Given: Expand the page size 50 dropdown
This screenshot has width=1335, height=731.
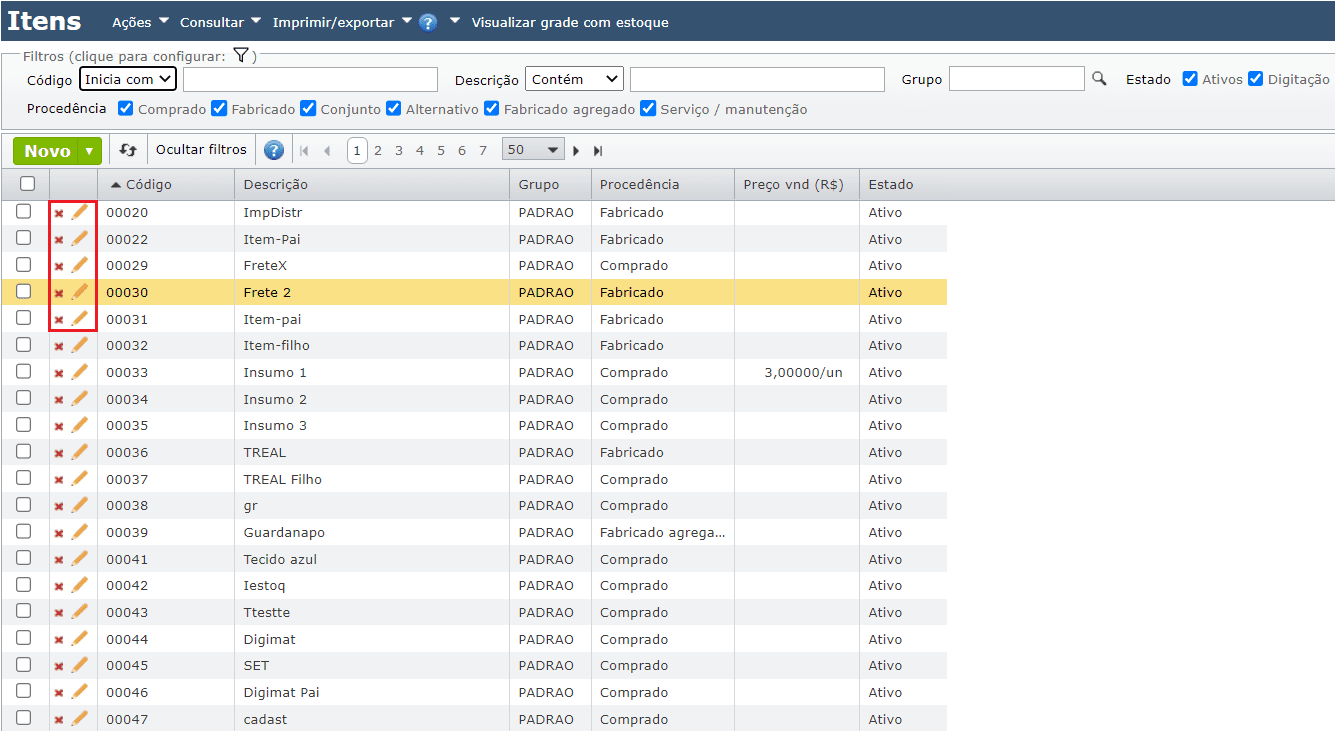Looking at the screenshot, I should (533, 150).
